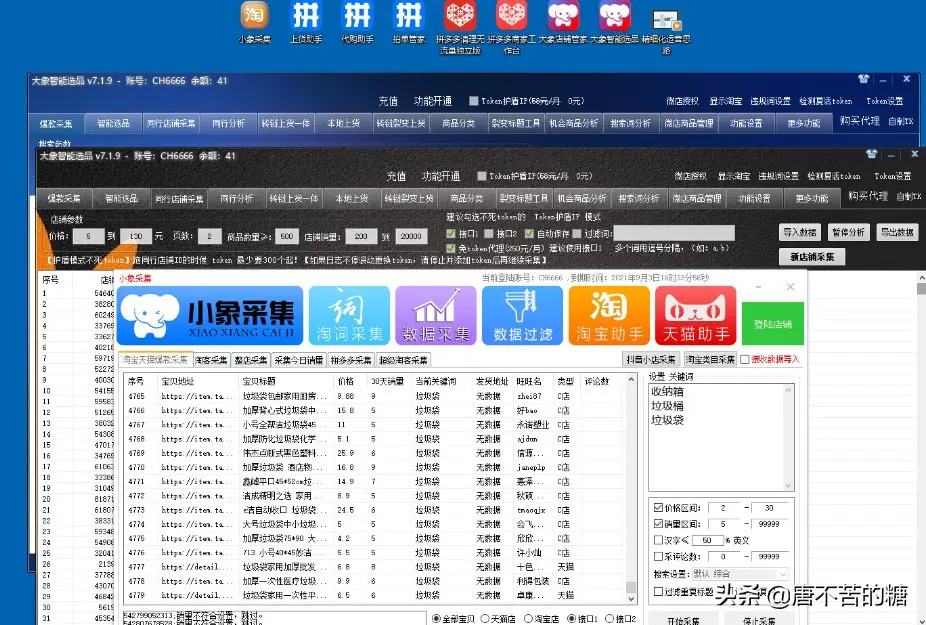
Task: Click the 导出数据 button
Action: point(897,232)
